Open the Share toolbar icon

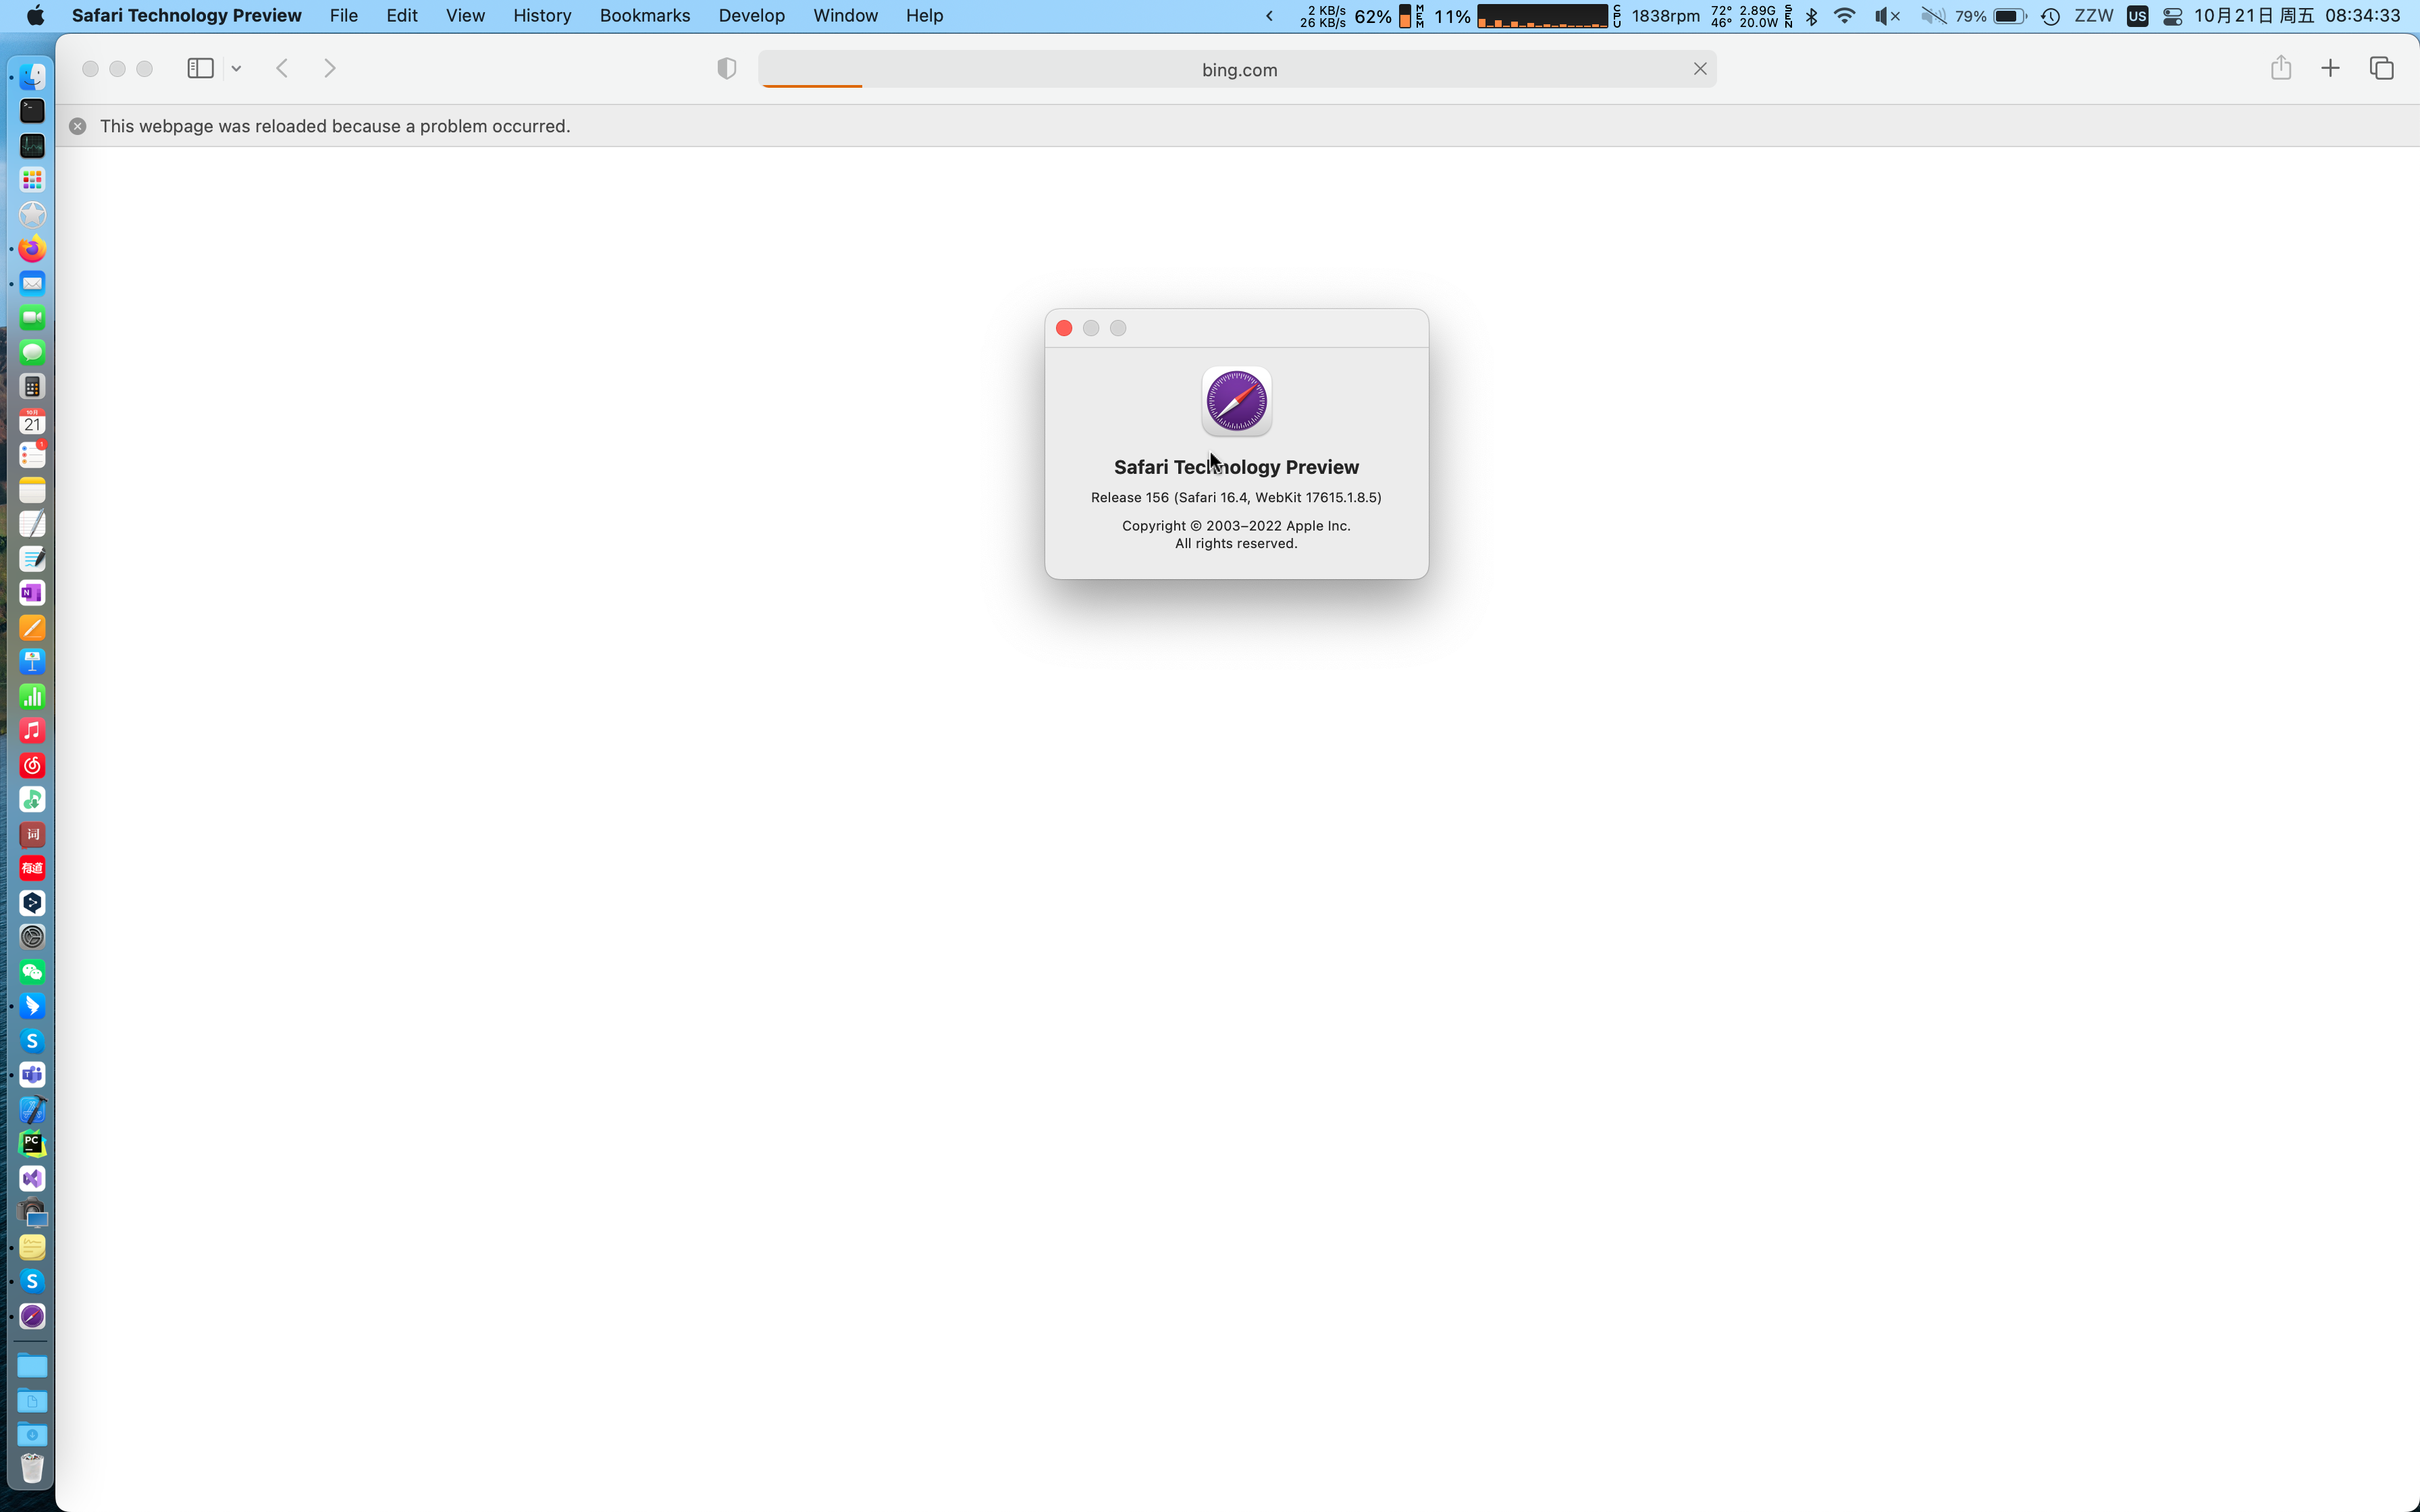(2280, 68)
